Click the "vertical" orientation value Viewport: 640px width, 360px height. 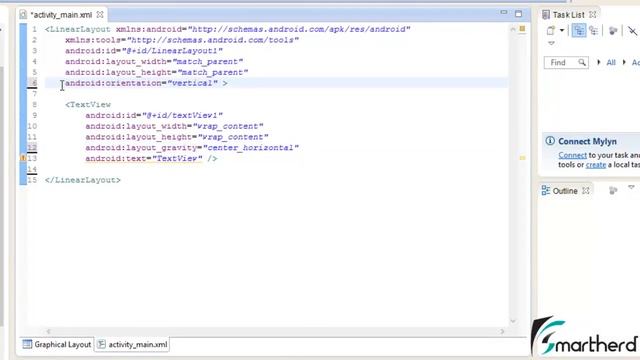pos(192,83)
